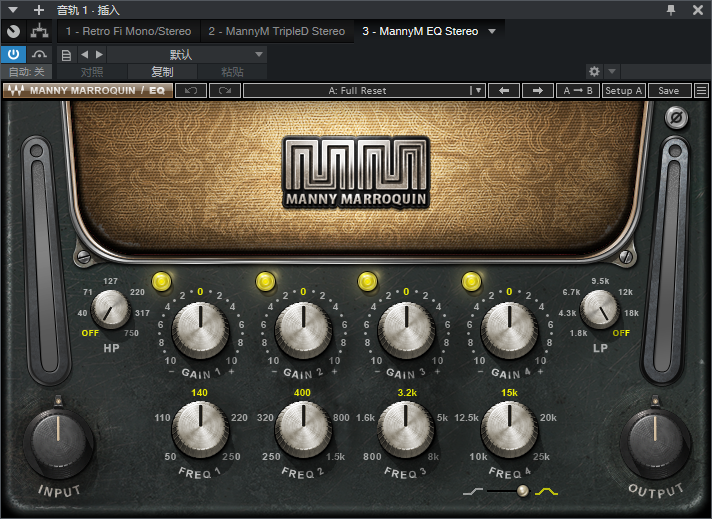Click the Input level knob
Viewport: 712px width, 519px height.
[x=58, y=442]
